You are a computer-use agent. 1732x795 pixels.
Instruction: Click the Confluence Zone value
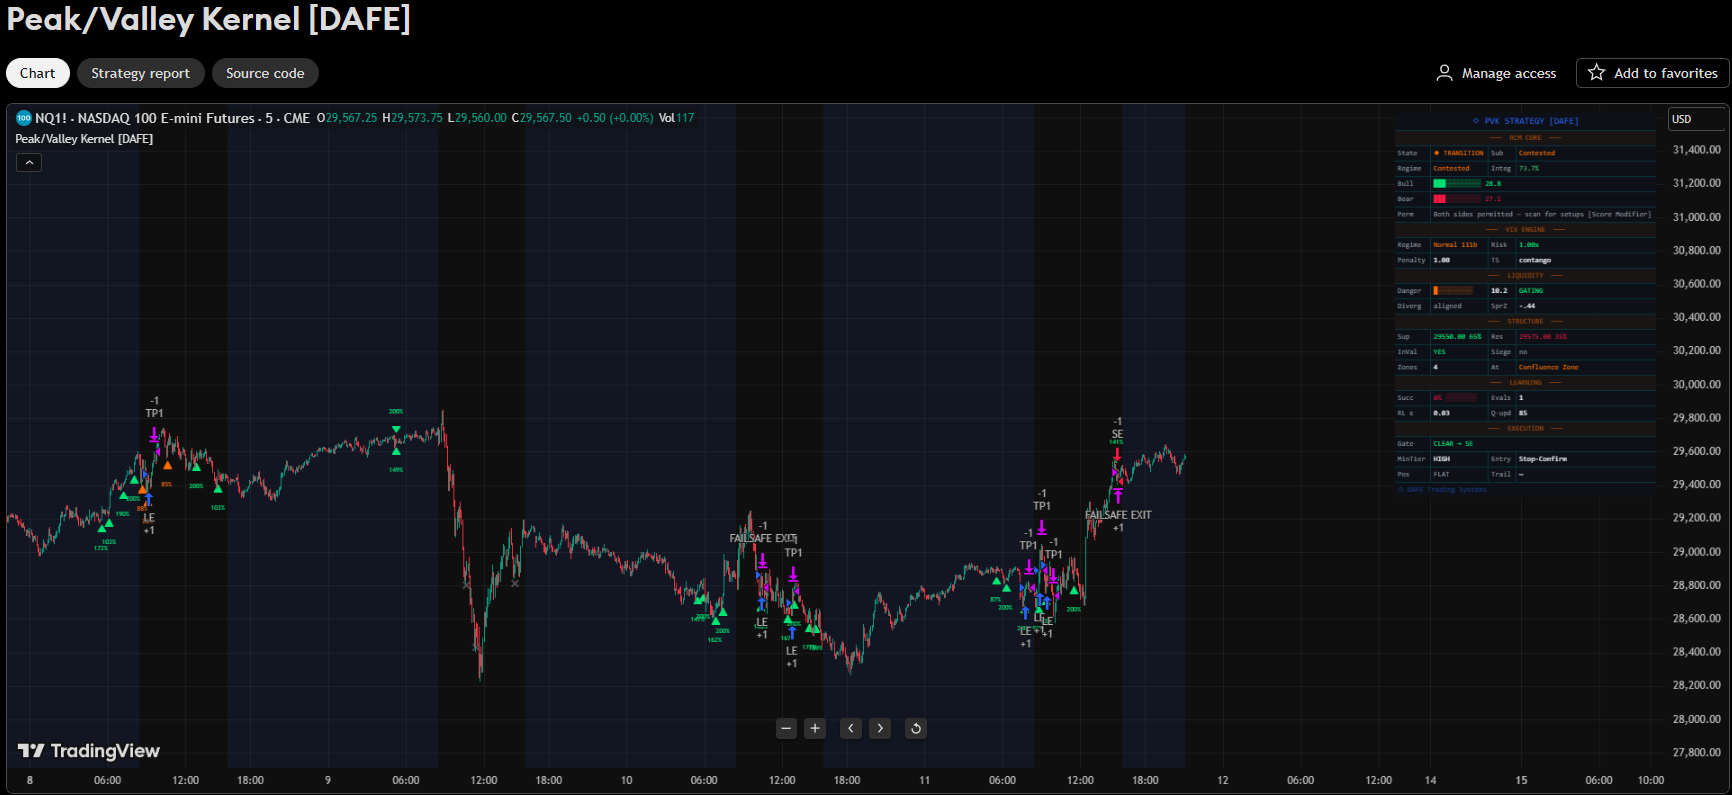(x=1548, y=367)
